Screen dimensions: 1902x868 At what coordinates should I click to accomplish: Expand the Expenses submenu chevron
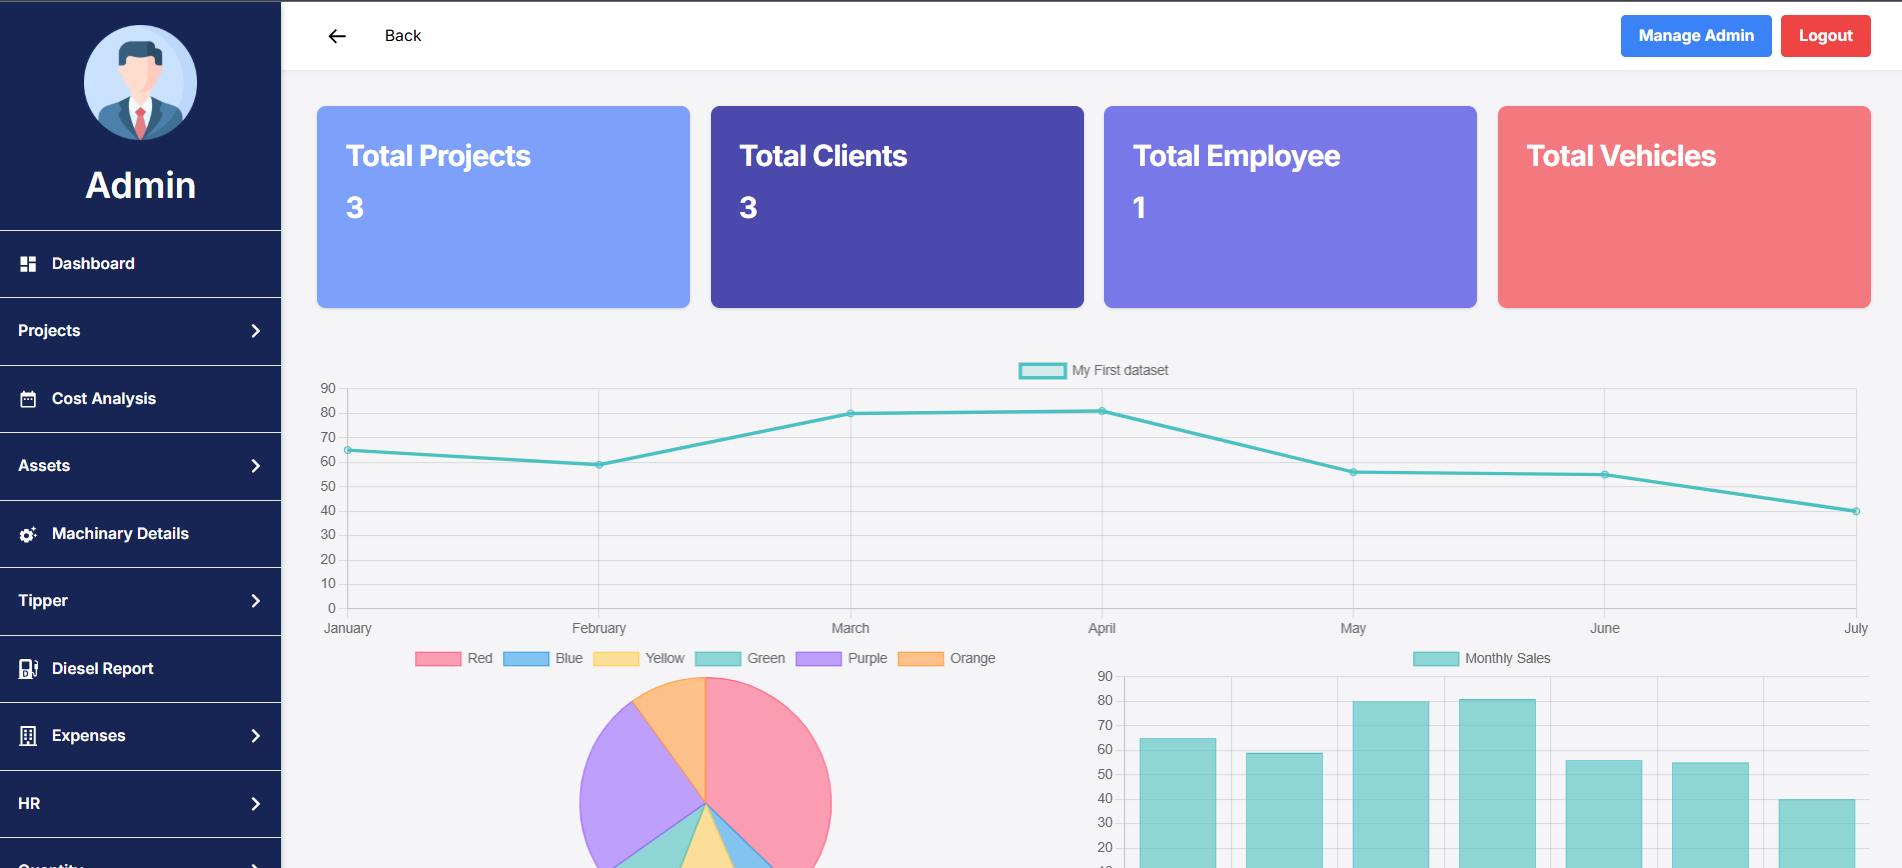pyautogui.click(x=255, y=736)
